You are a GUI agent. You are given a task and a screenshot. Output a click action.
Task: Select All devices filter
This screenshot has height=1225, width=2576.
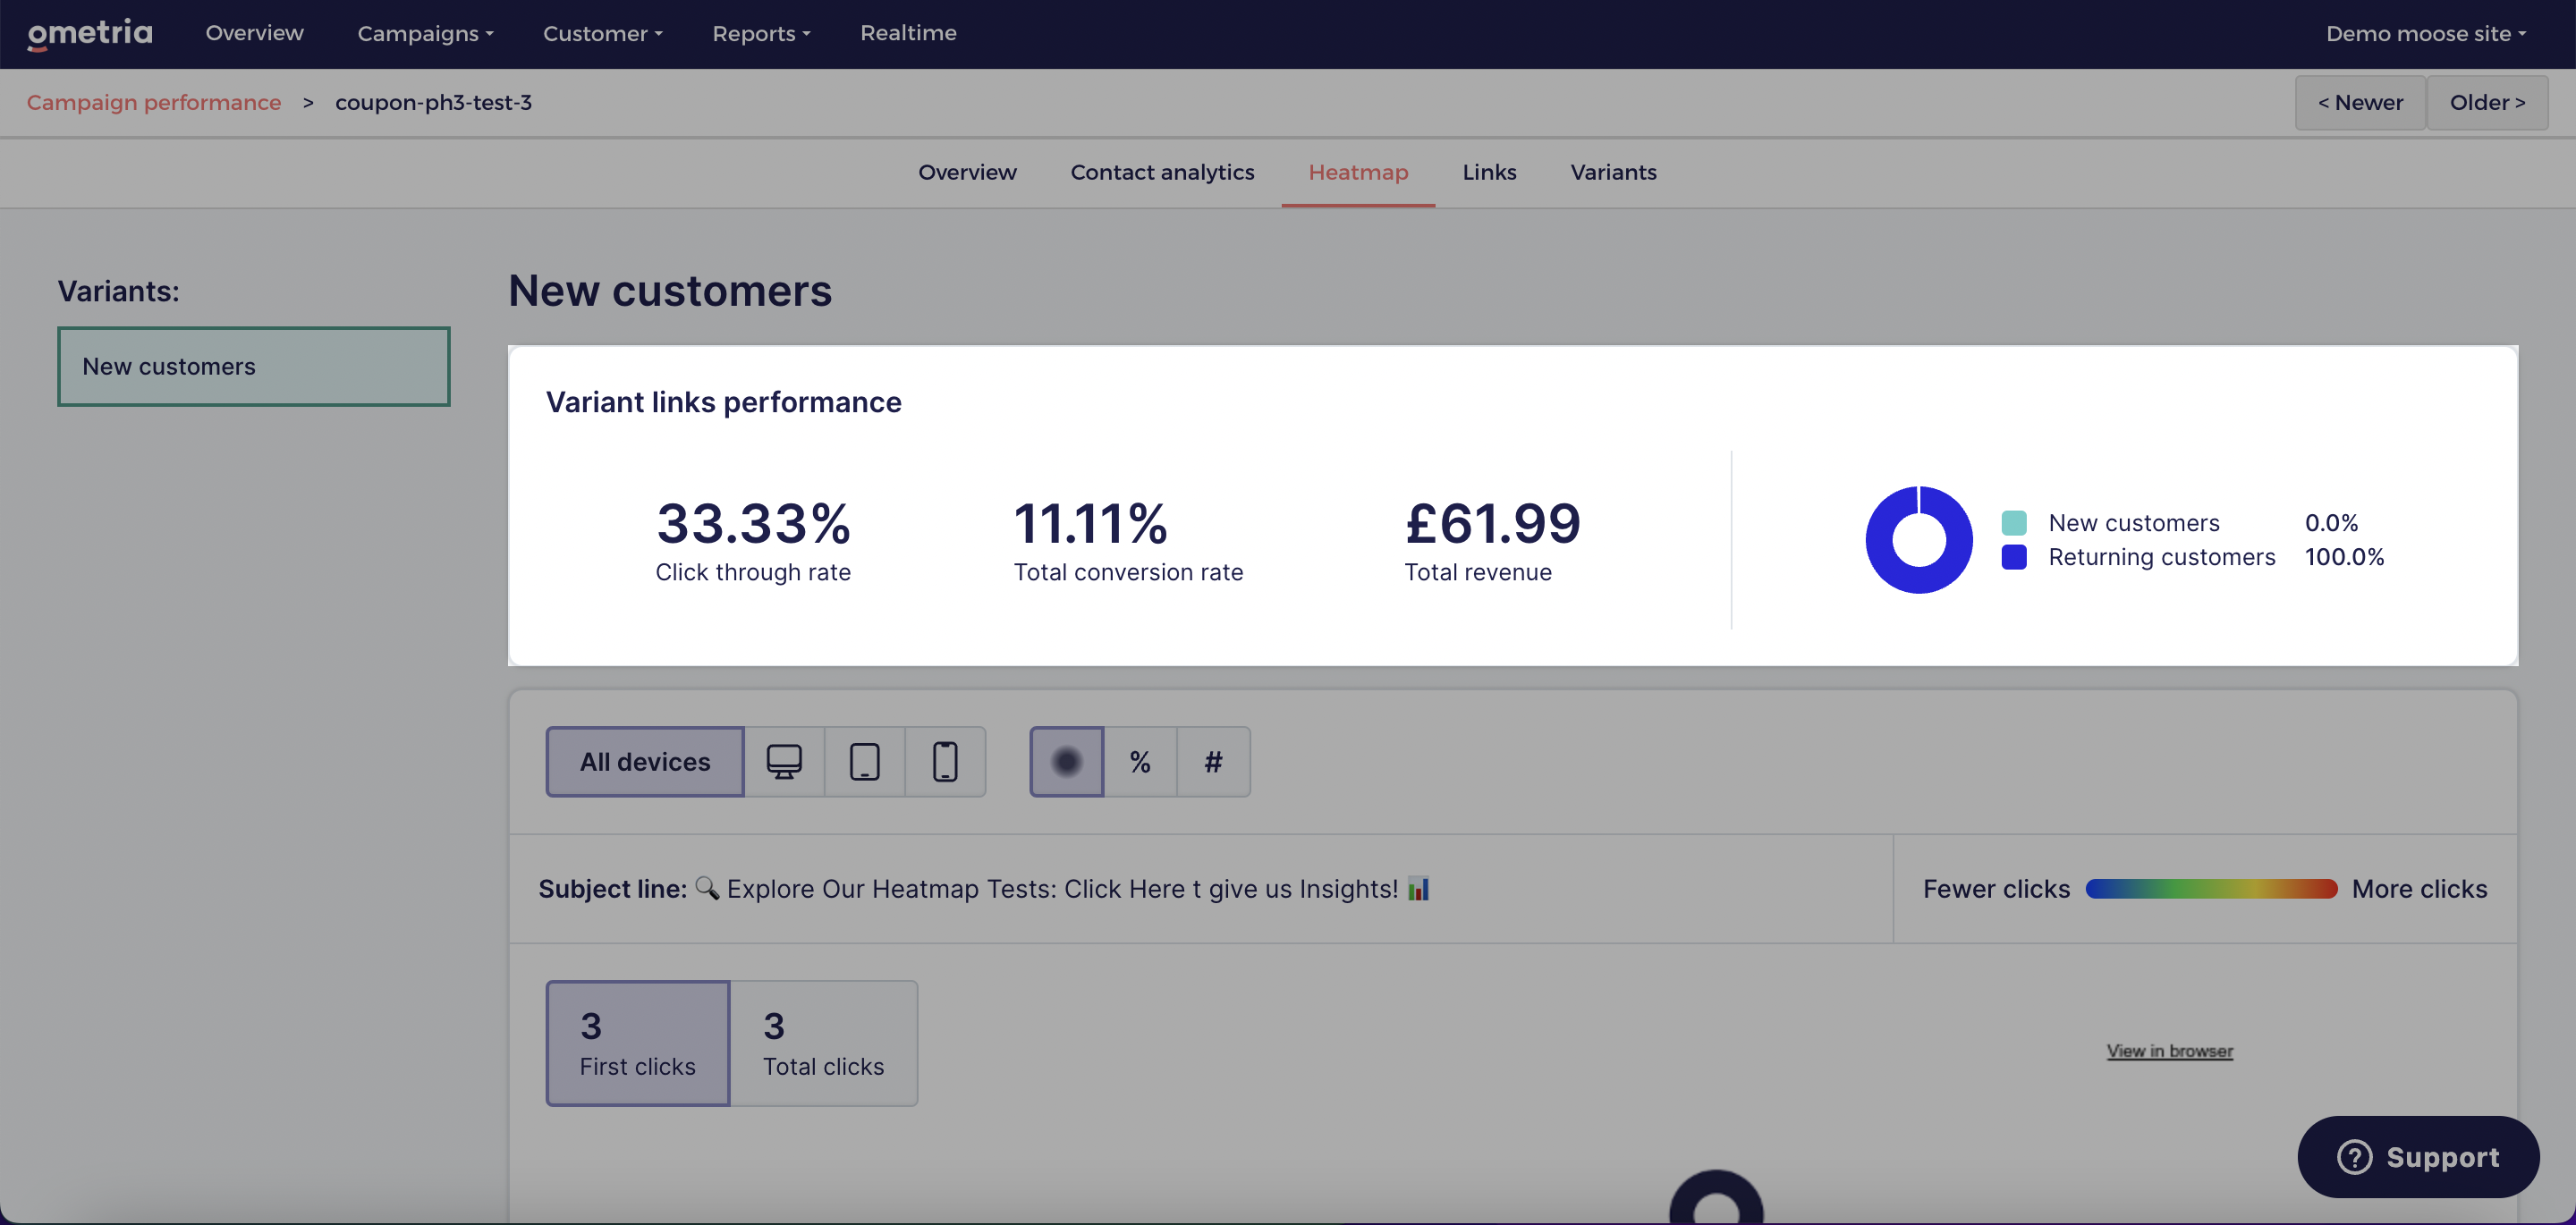(645, 762)
